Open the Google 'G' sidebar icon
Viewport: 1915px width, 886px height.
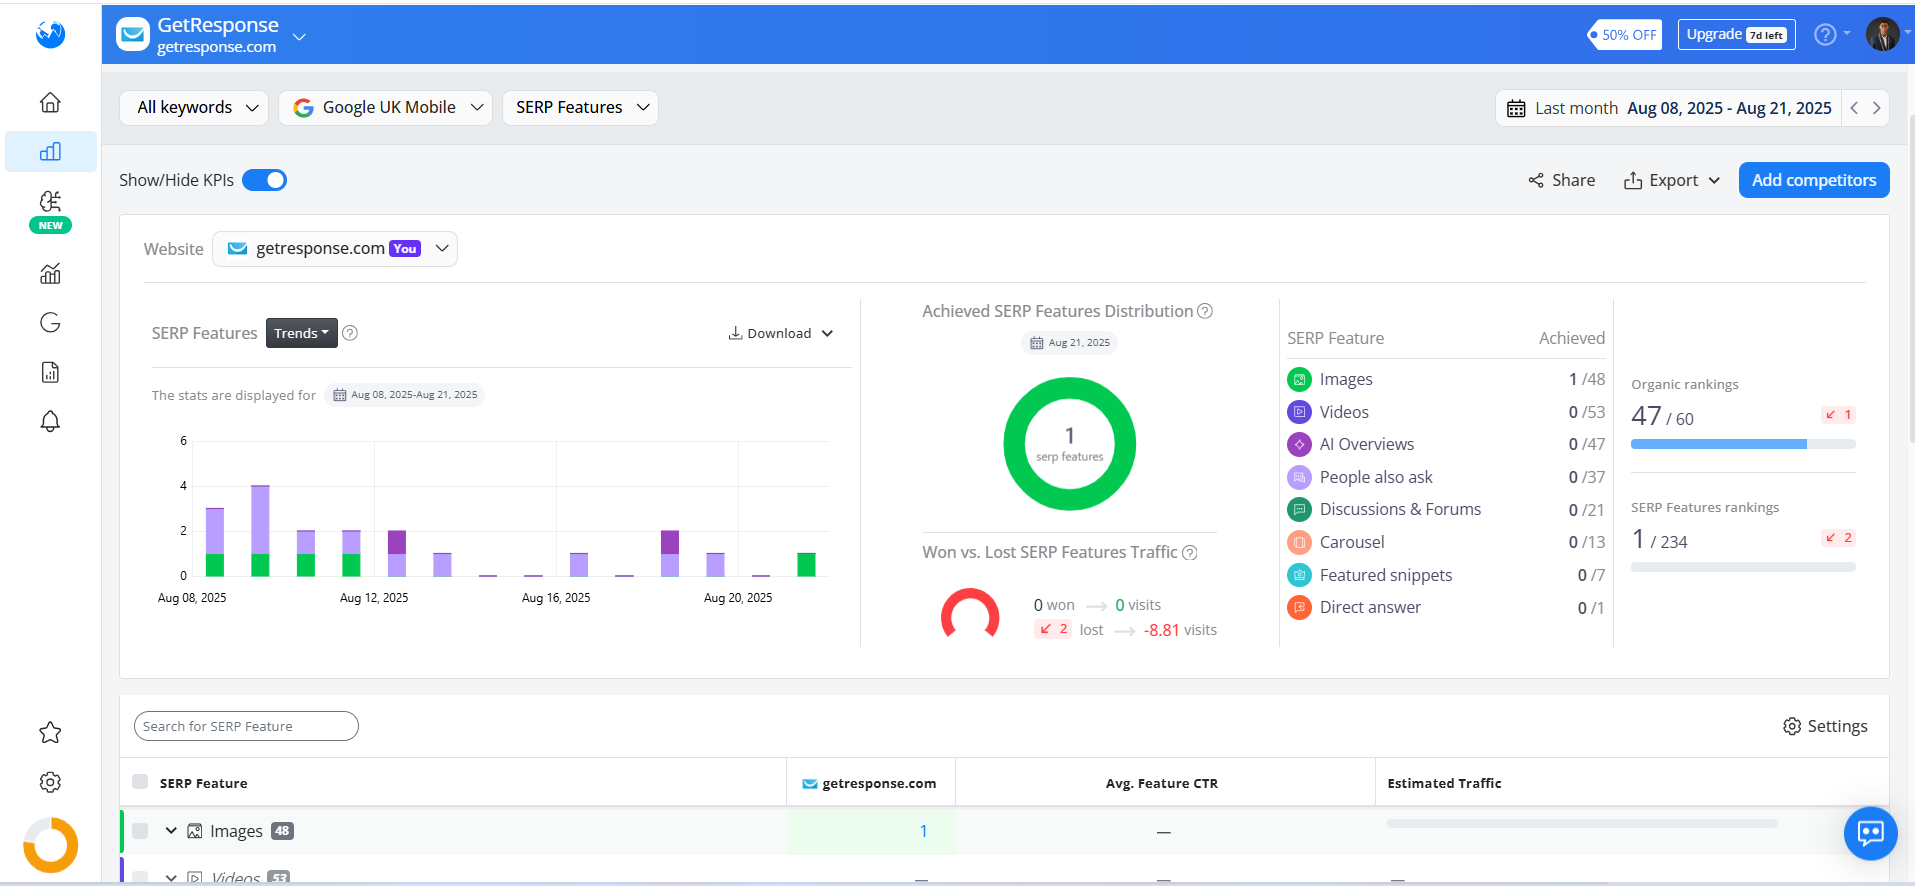[50, 322]
